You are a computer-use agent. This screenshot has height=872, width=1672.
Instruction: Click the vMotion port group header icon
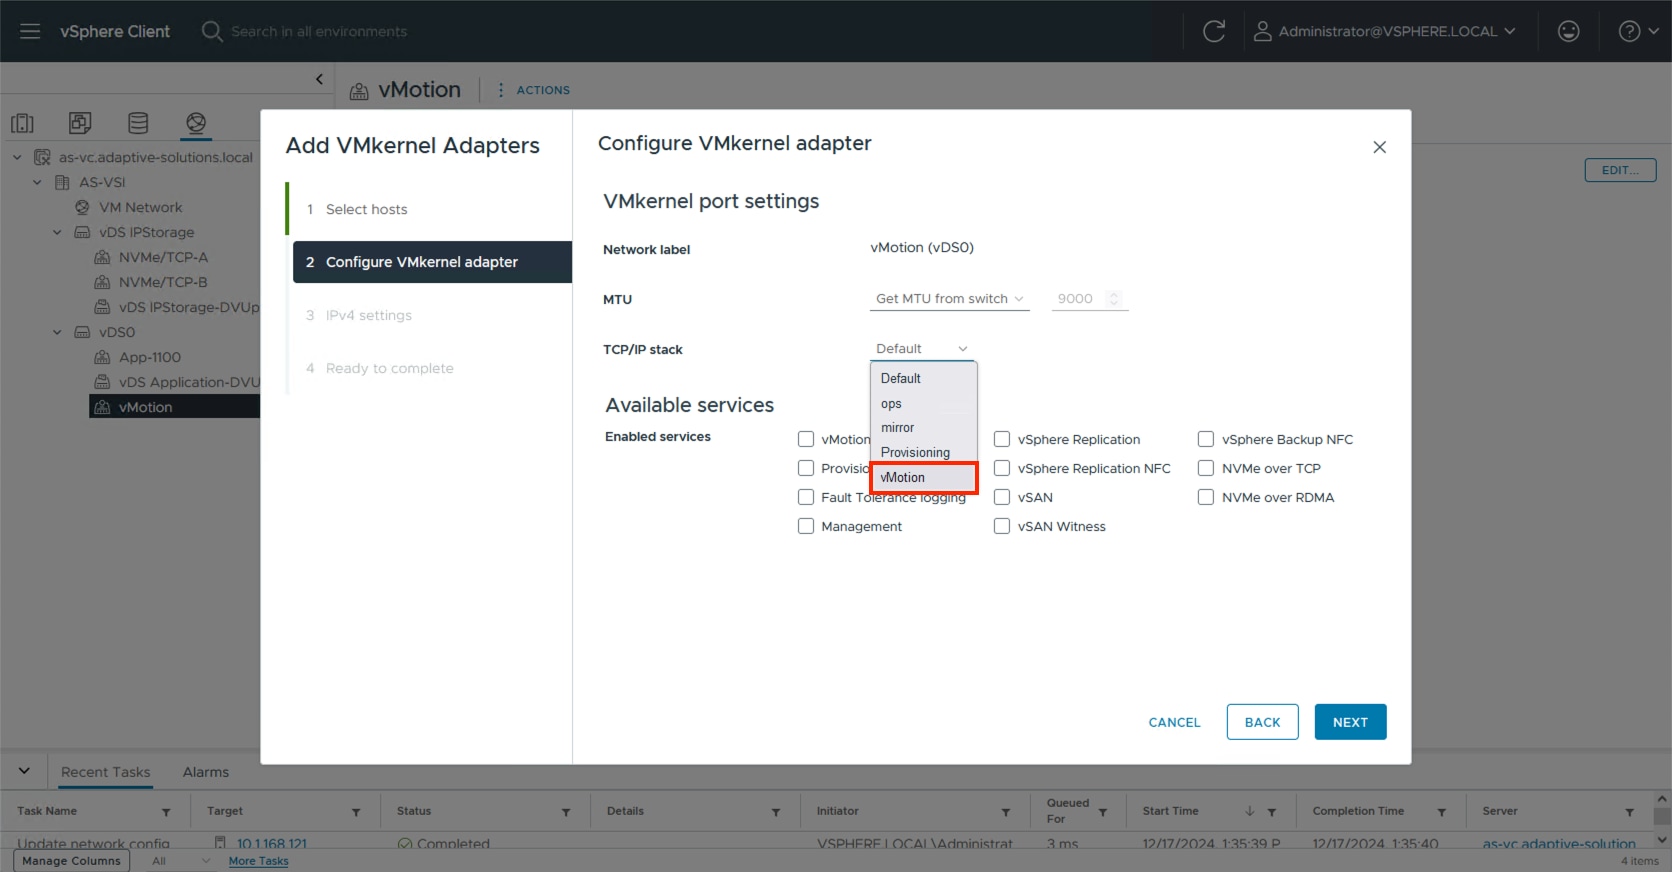tap(359, 91)
